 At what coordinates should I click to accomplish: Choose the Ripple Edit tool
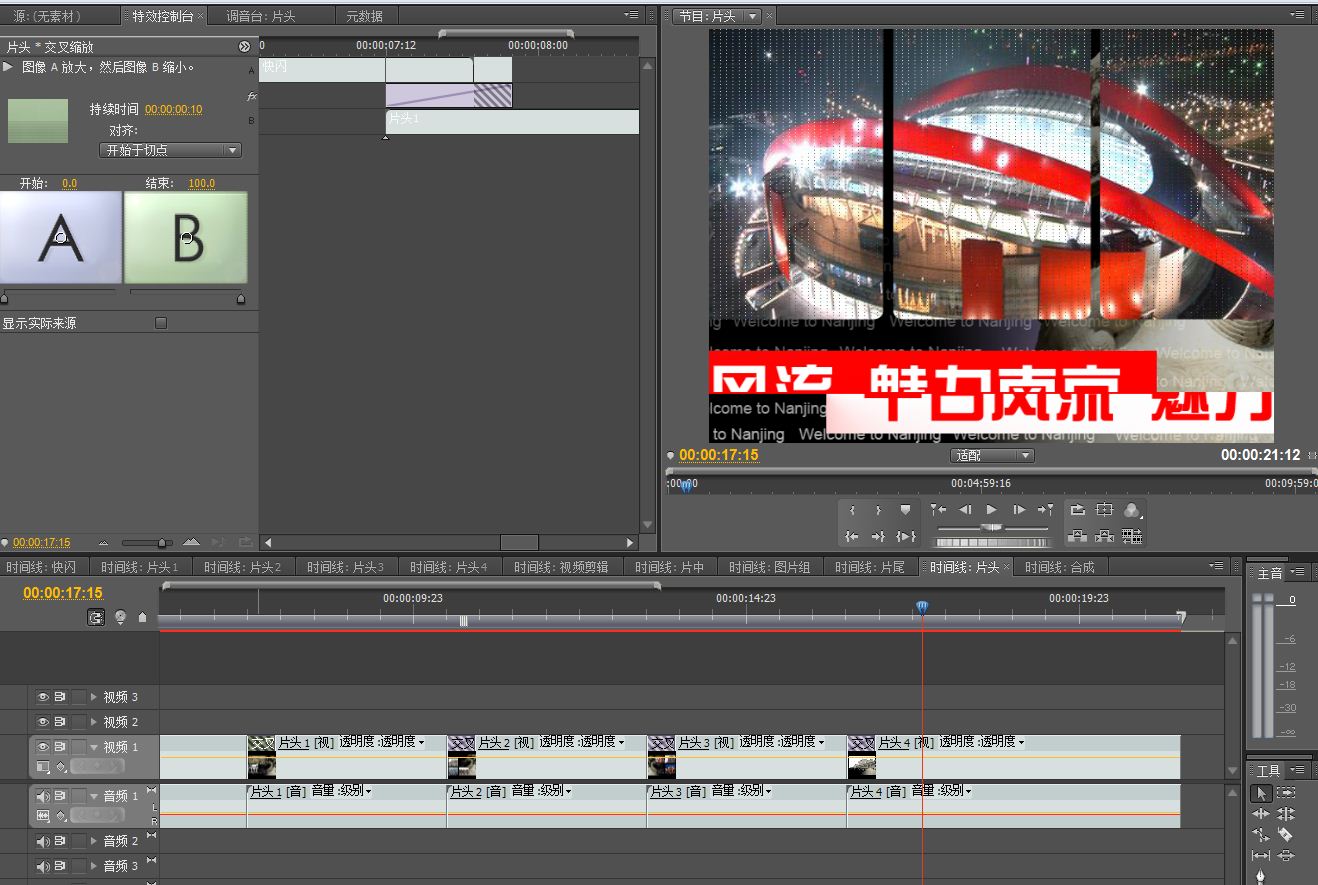tap(1261, 814)
